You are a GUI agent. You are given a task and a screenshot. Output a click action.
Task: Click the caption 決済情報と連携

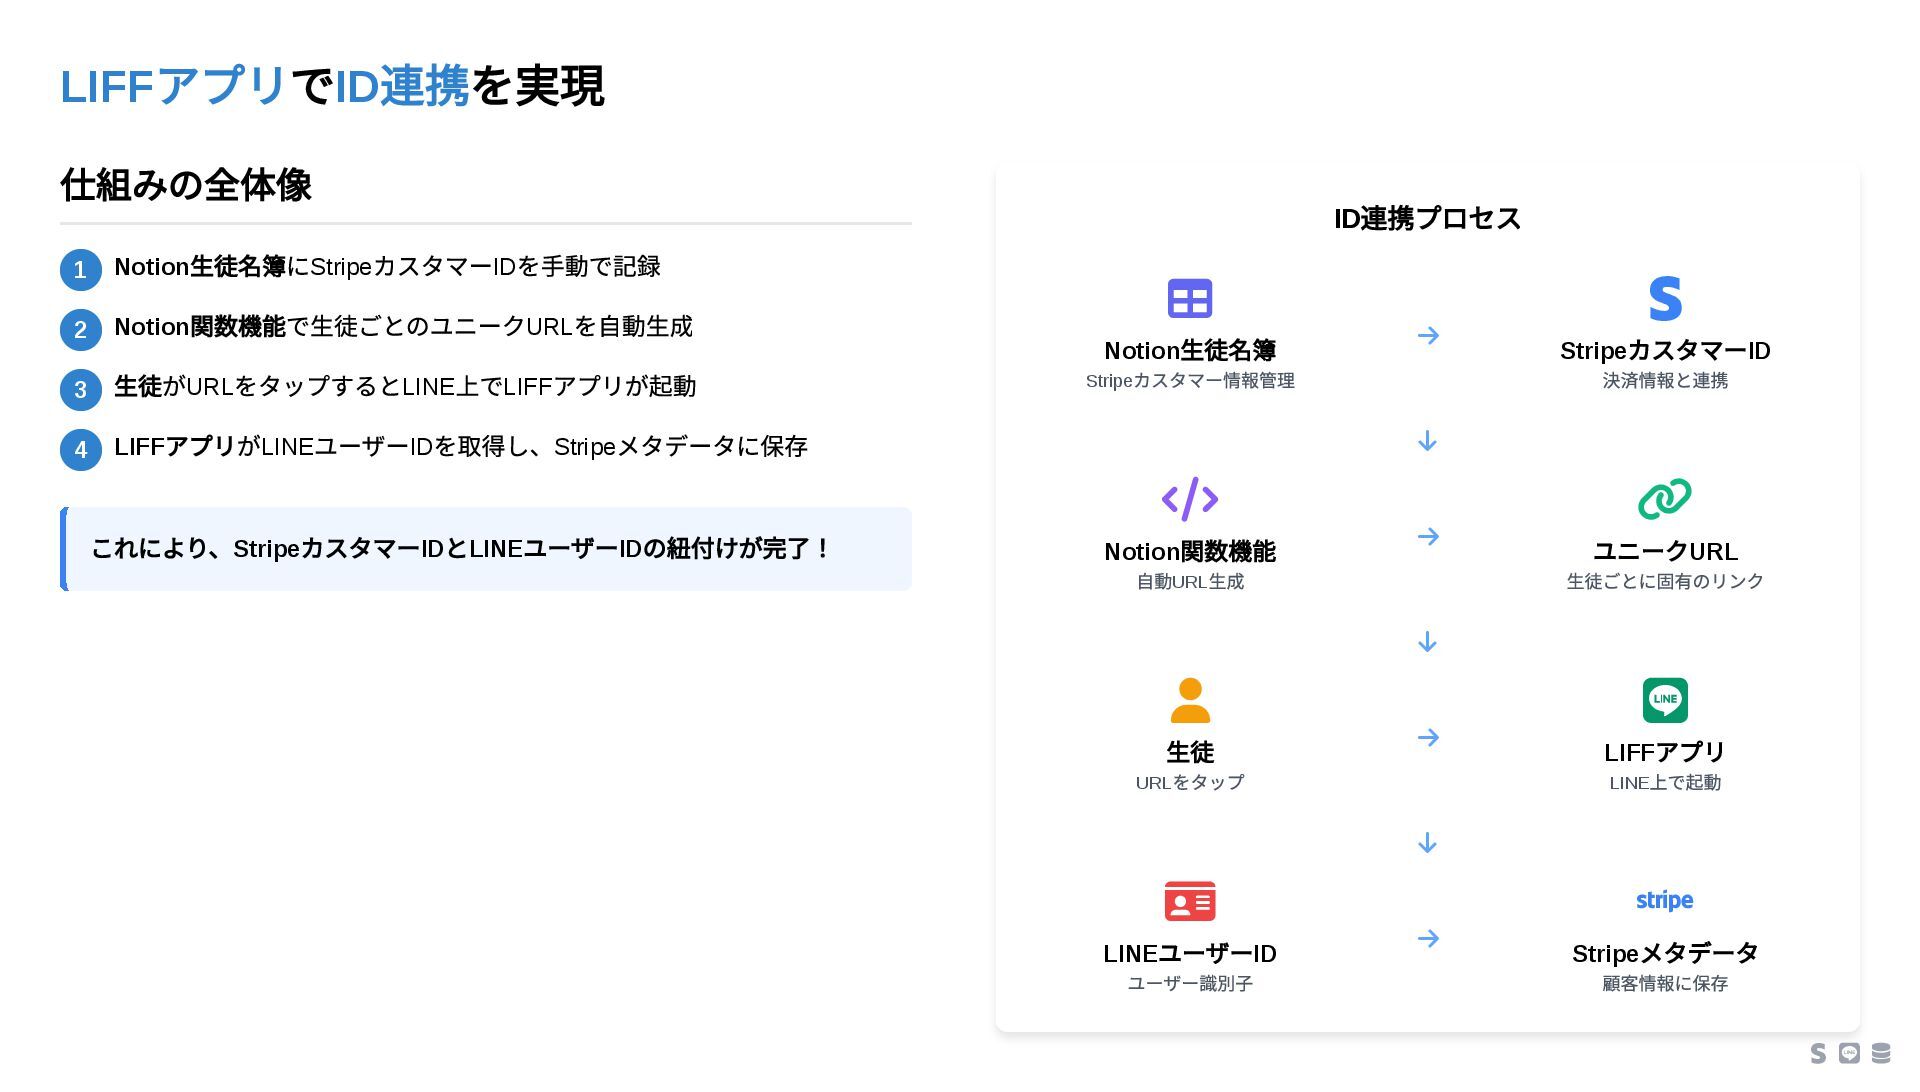click(x=1665, y=381)
